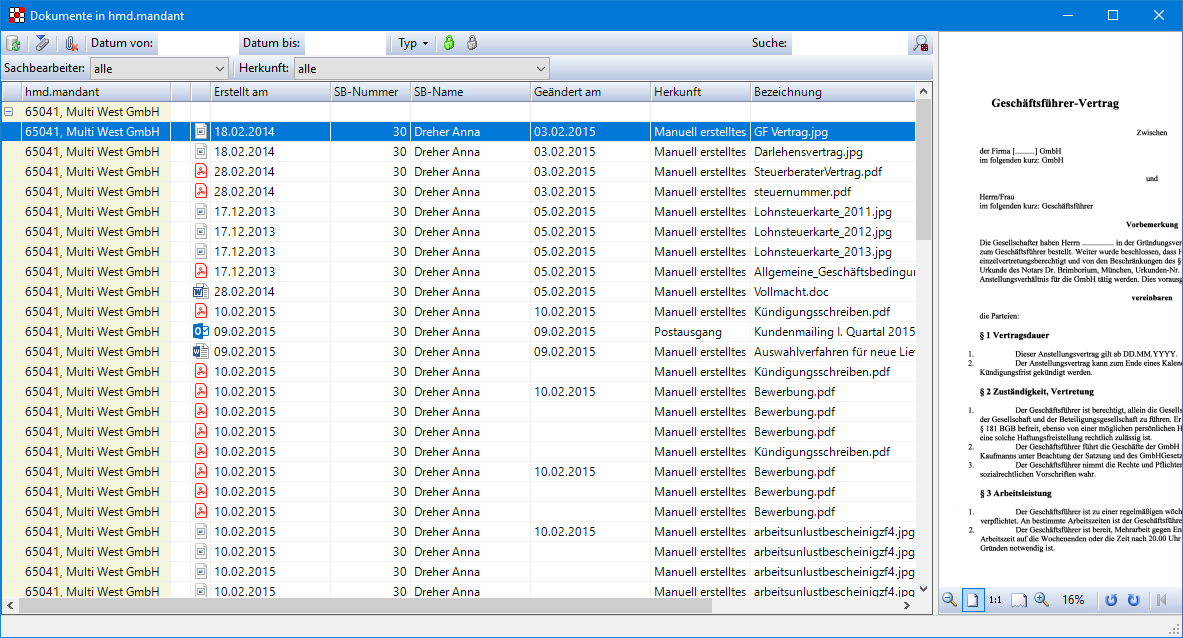Toggle 1:1 actual size preview mode

(995, 600)
